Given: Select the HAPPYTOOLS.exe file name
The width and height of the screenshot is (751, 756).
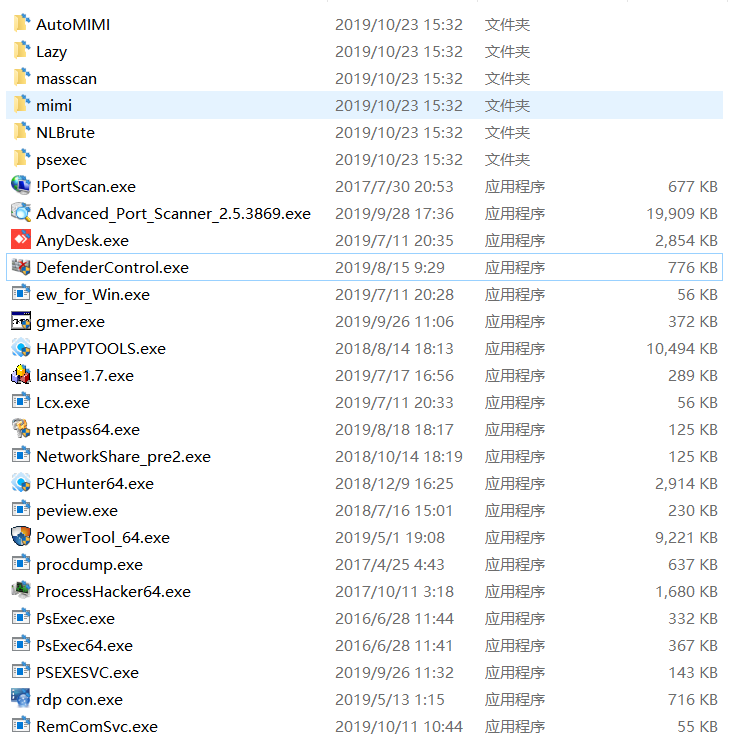Looking at the screenshot, I should coord(101,349).
